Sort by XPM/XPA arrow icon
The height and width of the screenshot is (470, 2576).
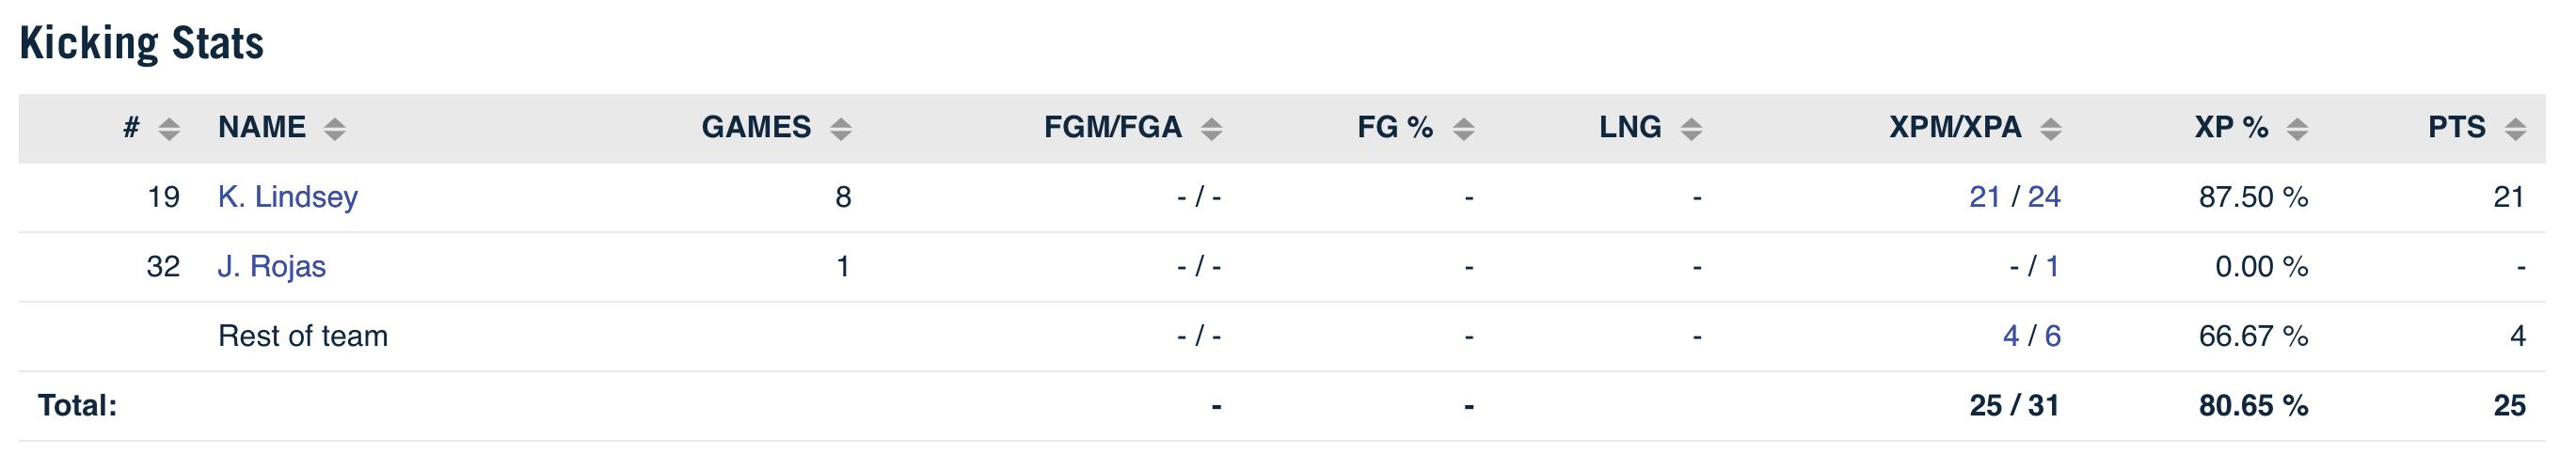(x=2050, y=129)
